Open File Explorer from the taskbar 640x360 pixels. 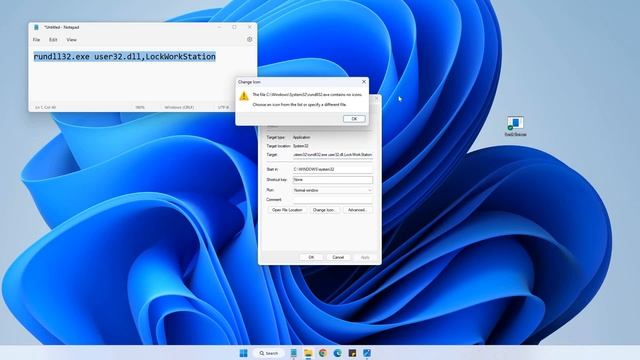(308, 353)
